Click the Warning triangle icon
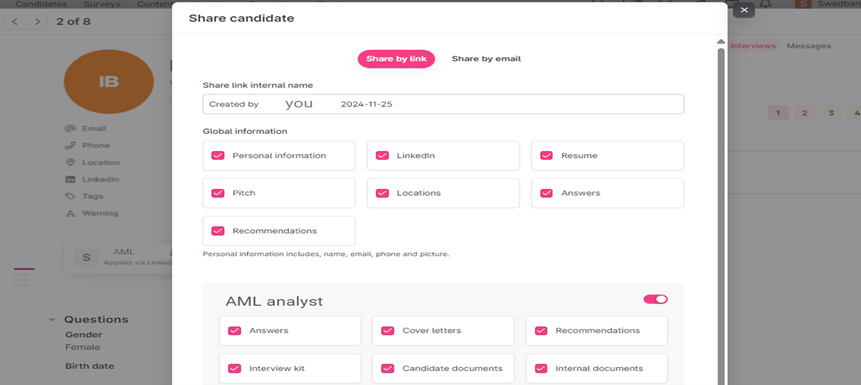This screenshot has width=861, height=385. pos(70,213)
